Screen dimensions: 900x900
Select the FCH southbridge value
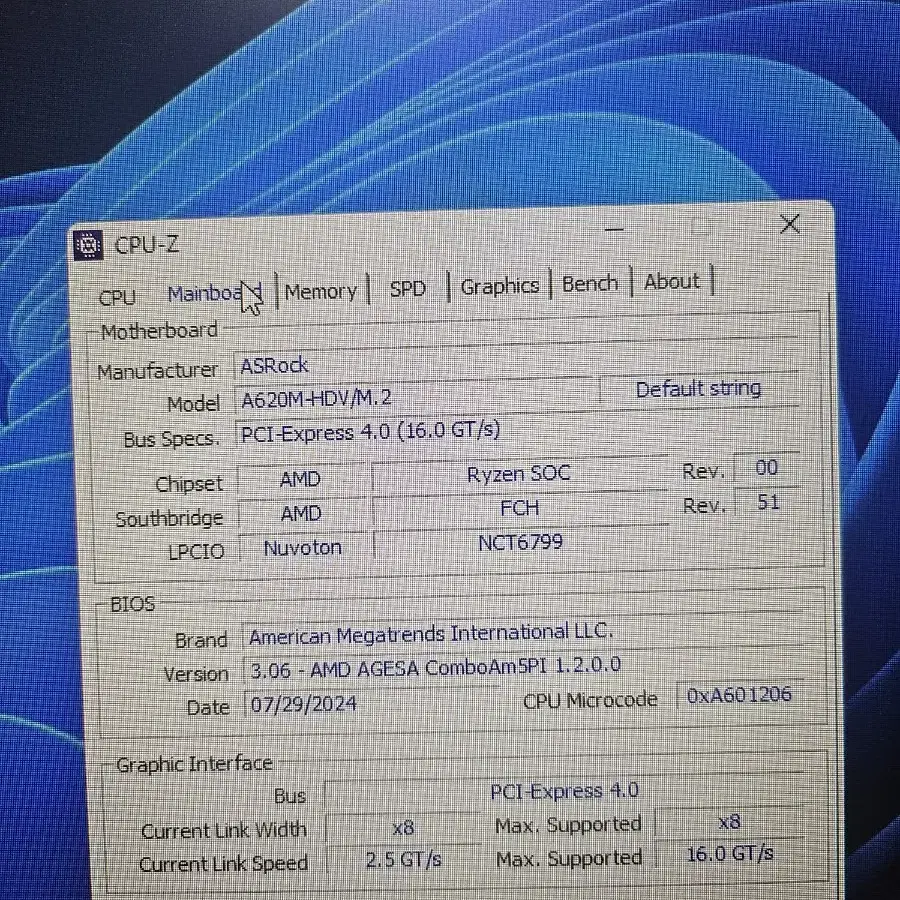(x=520, y=508)
